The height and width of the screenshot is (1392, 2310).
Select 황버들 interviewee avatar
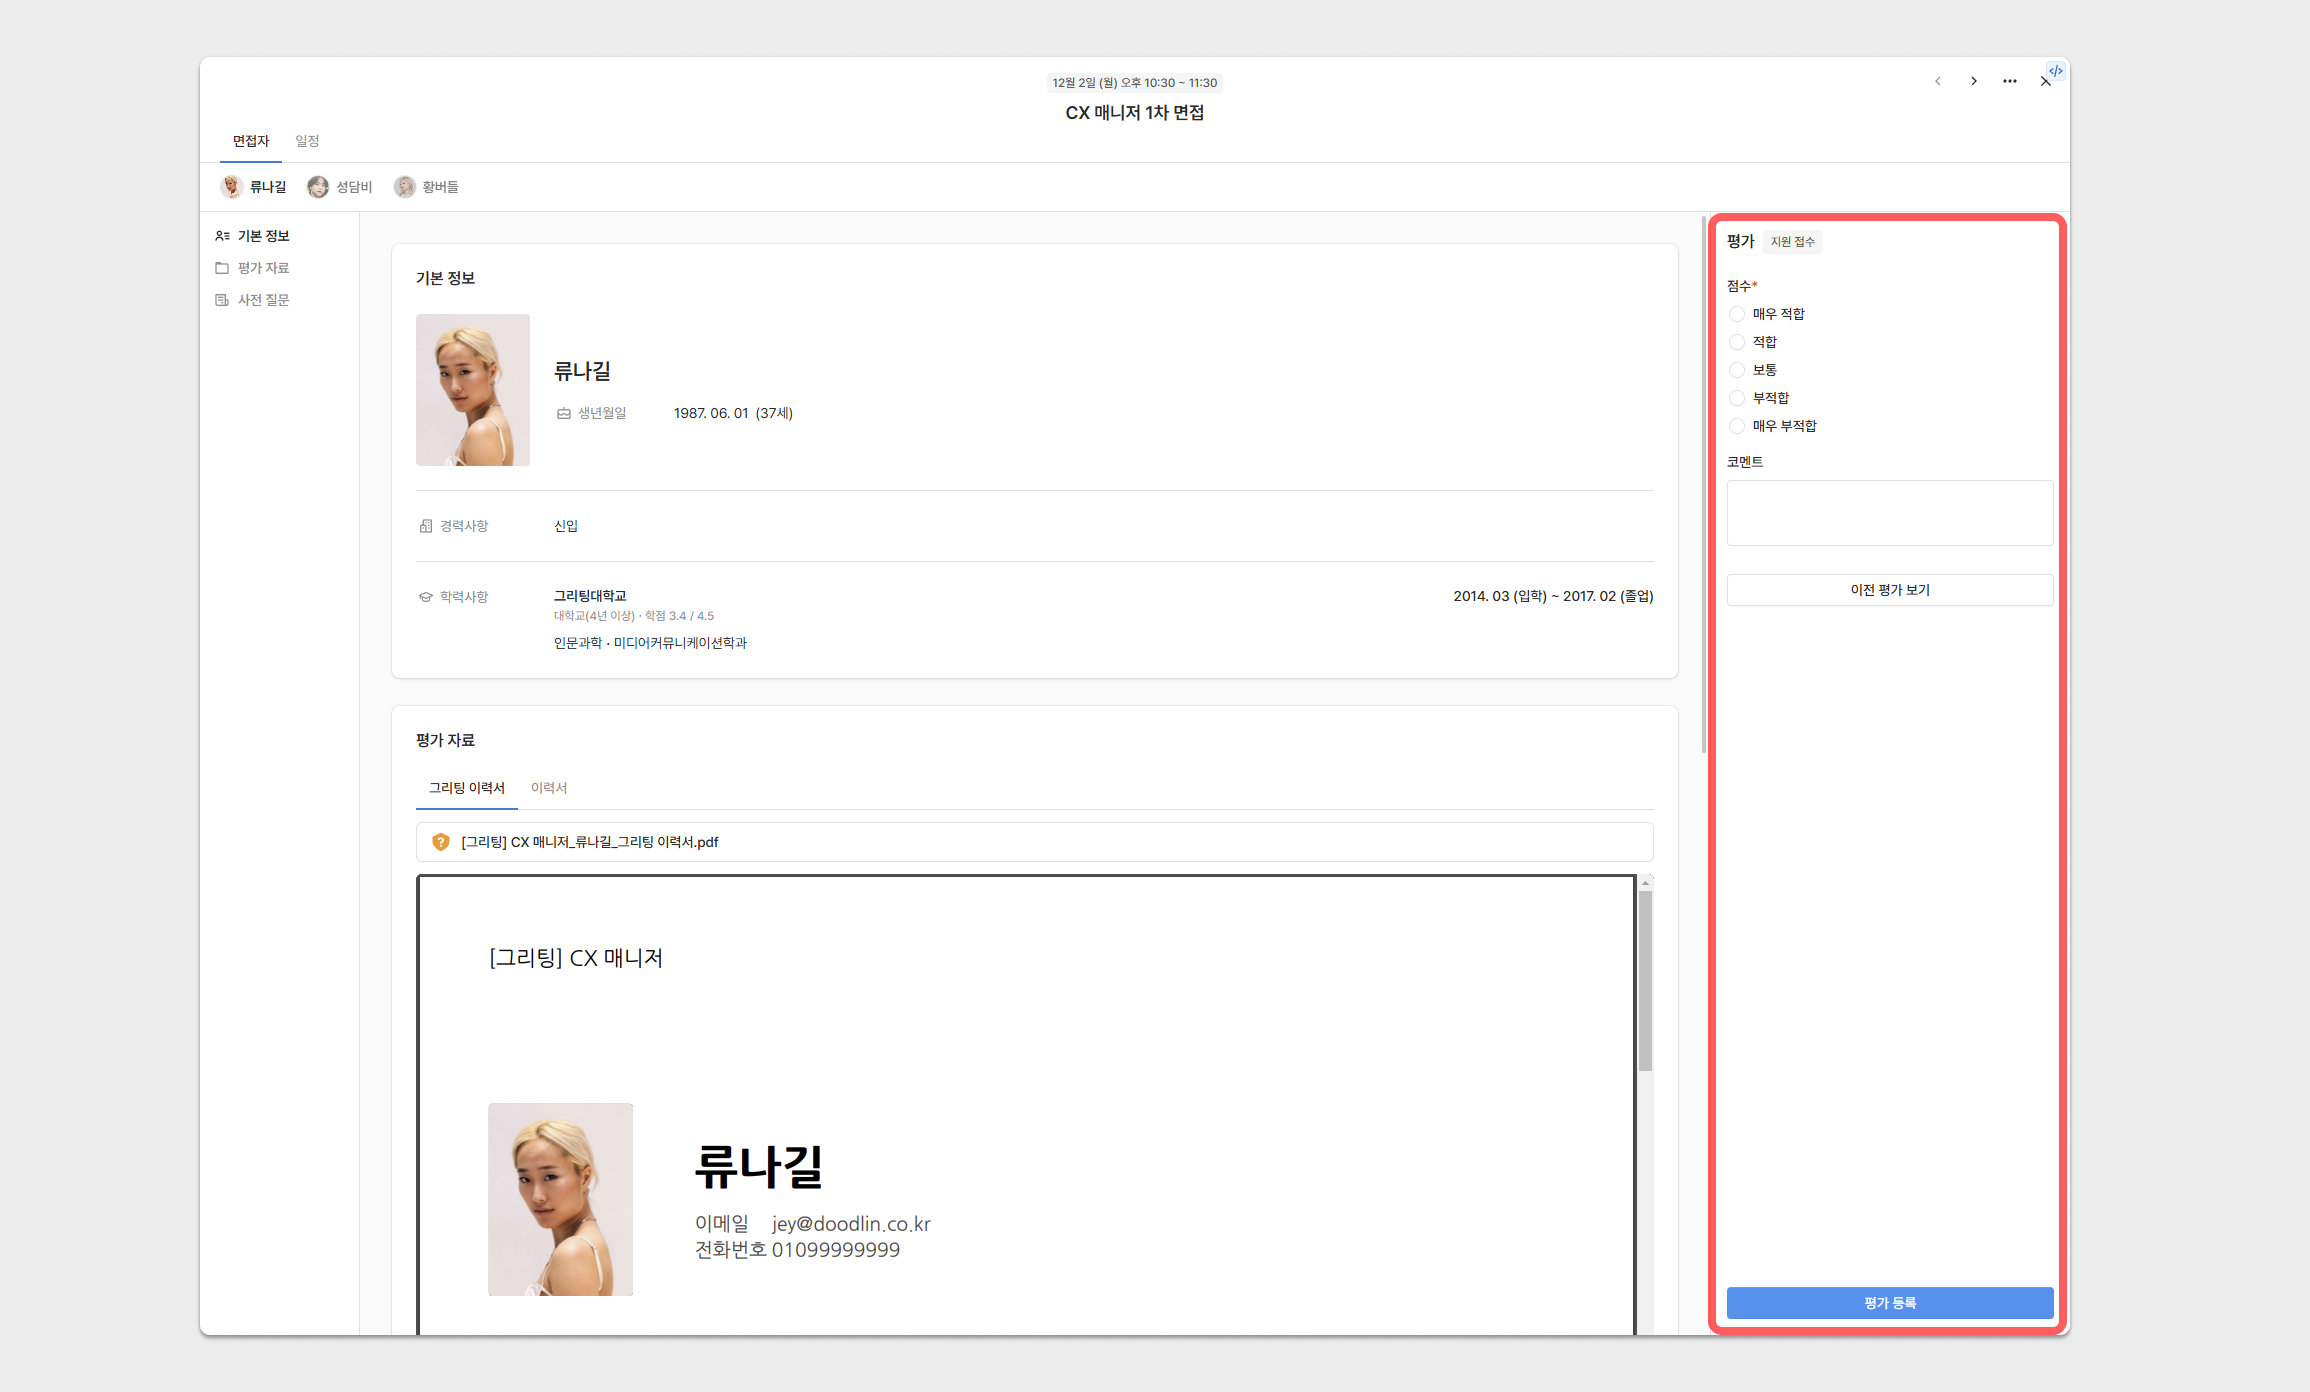point(404,187)
